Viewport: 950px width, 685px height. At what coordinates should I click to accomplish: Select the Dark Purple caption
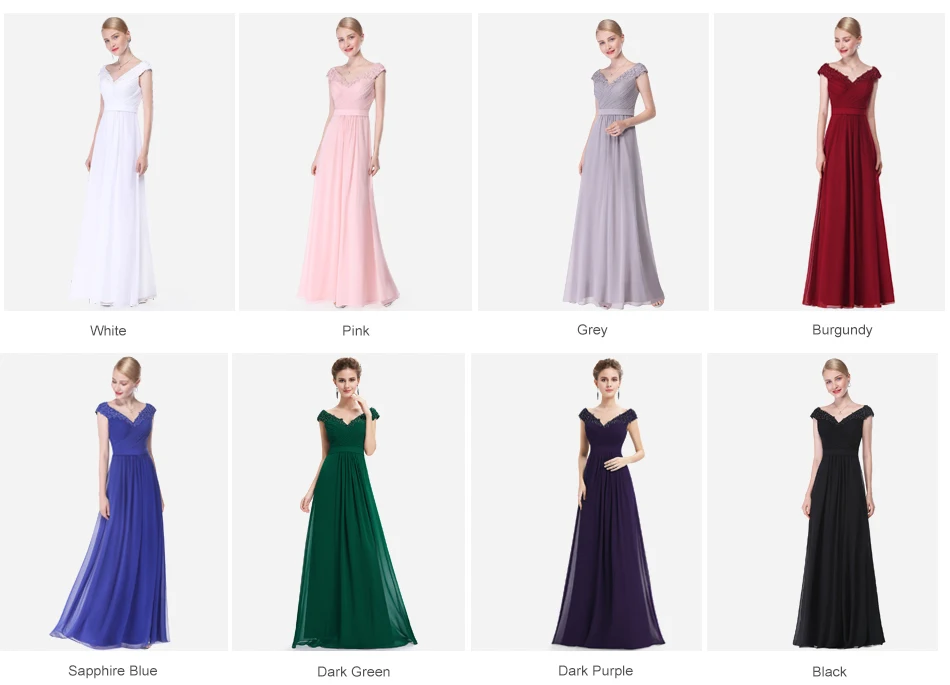[x=596, y=670]
